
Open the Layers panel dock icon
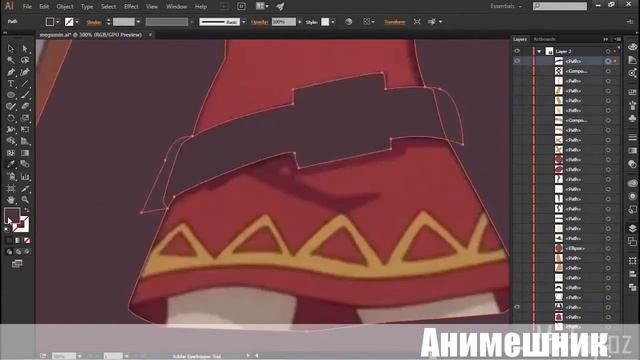(632, 228)
